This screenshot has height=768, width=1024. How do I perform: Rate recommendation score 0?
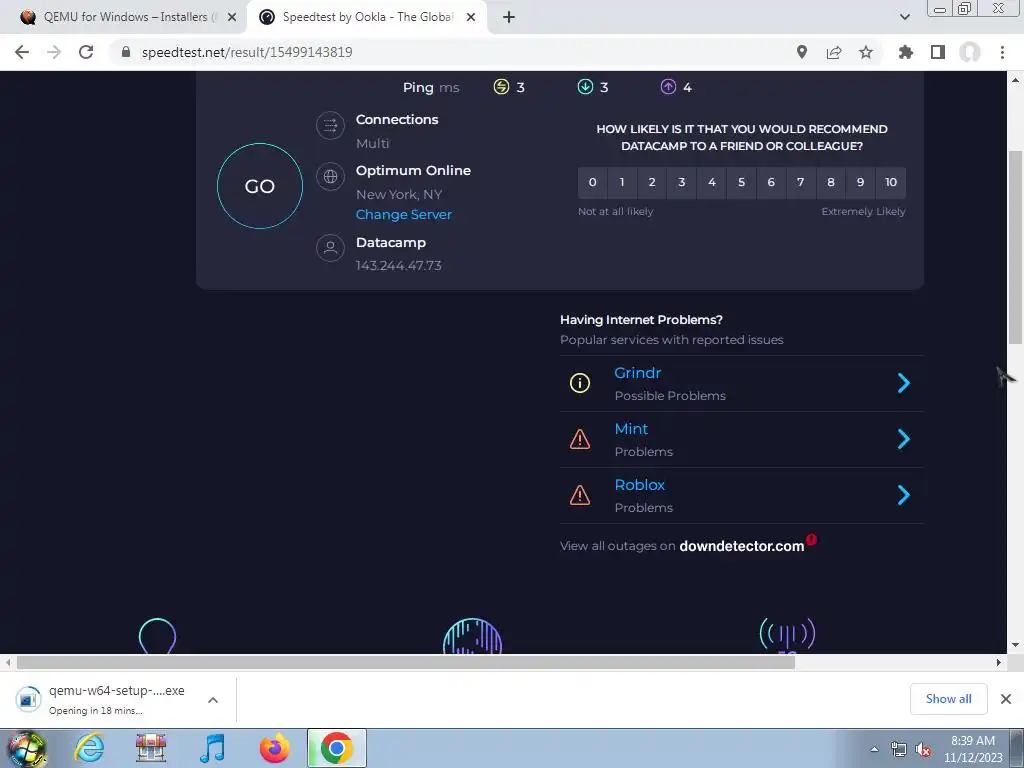pyautogui.click(x=592, y=182)
